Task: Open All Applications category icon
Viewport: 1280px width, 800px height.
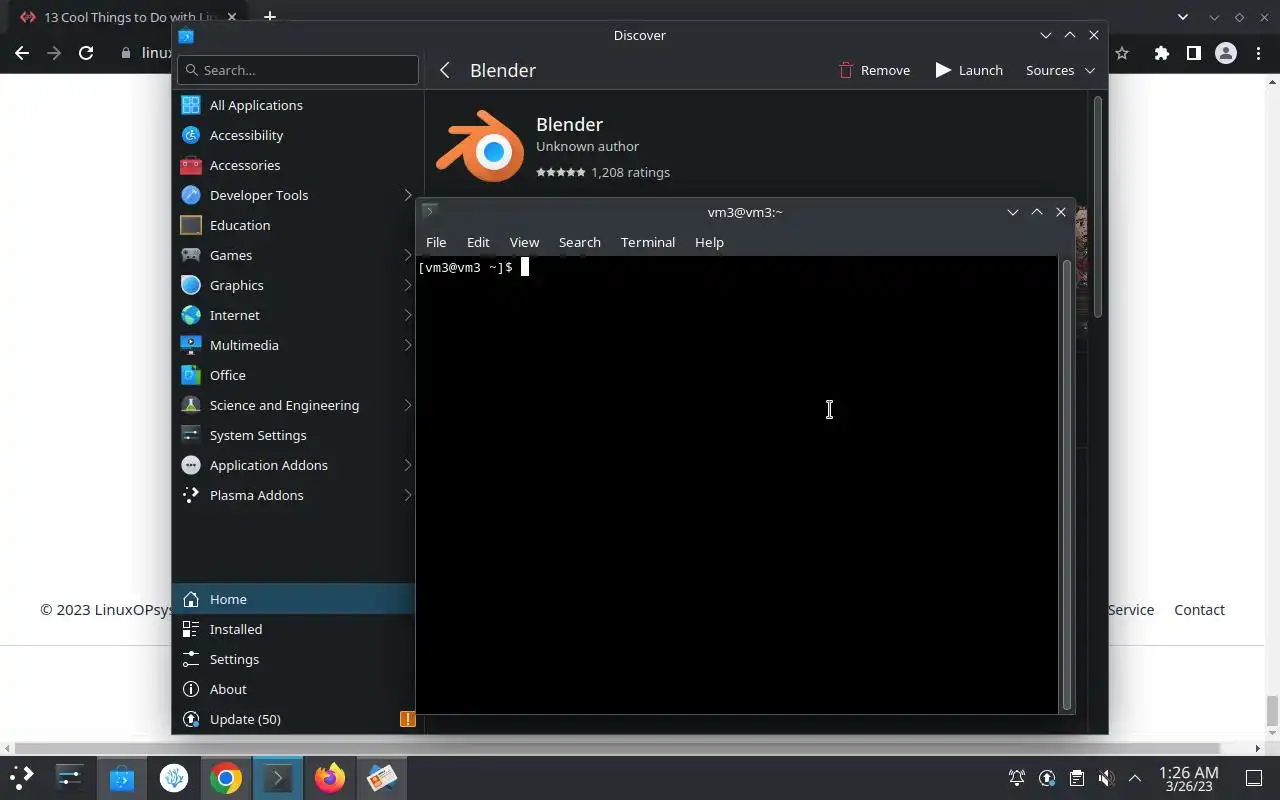Action: click(x=191, y=105)
